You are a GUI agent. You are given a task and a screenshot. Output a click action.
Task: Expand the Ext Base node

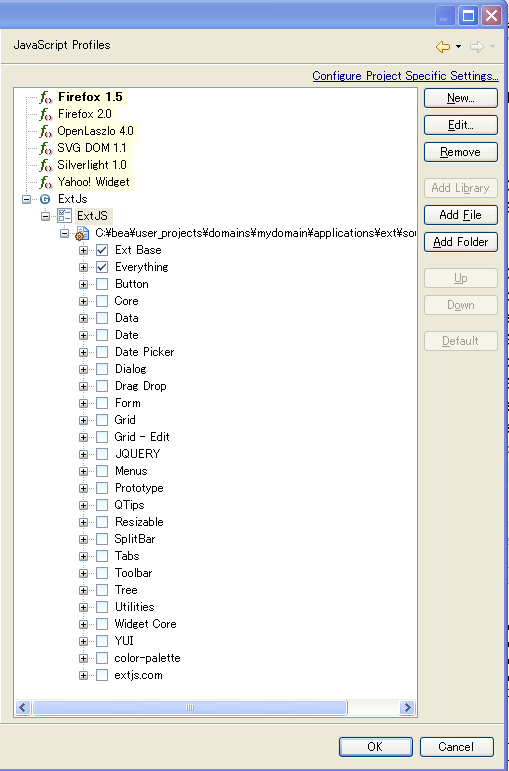point(83,251)
